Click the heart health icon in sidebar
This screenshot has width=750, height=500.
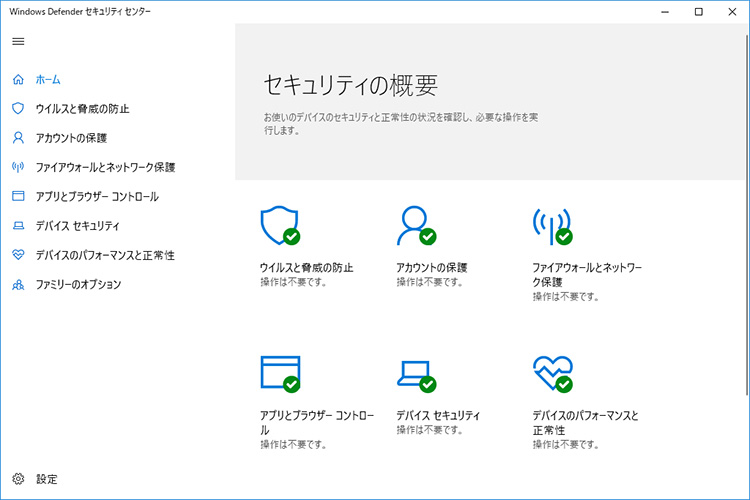(18, 255)
